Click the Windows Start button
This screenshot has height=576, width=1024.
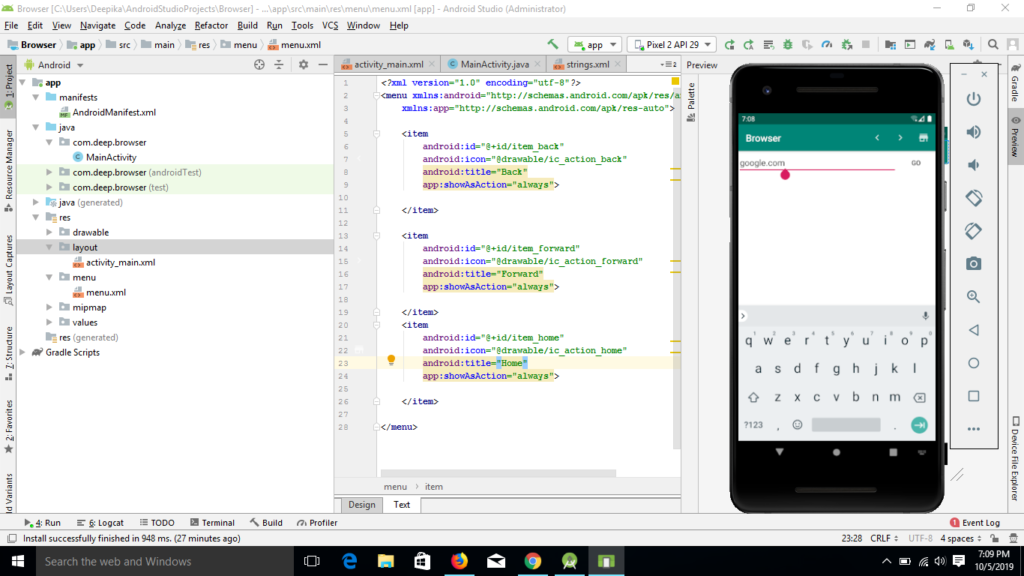pyautogui.click(x=18, y=561)
